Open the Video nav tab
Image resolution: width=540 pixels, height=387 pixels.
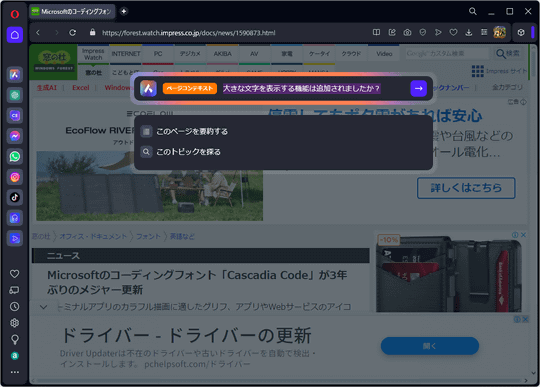(x=384, y=54)
